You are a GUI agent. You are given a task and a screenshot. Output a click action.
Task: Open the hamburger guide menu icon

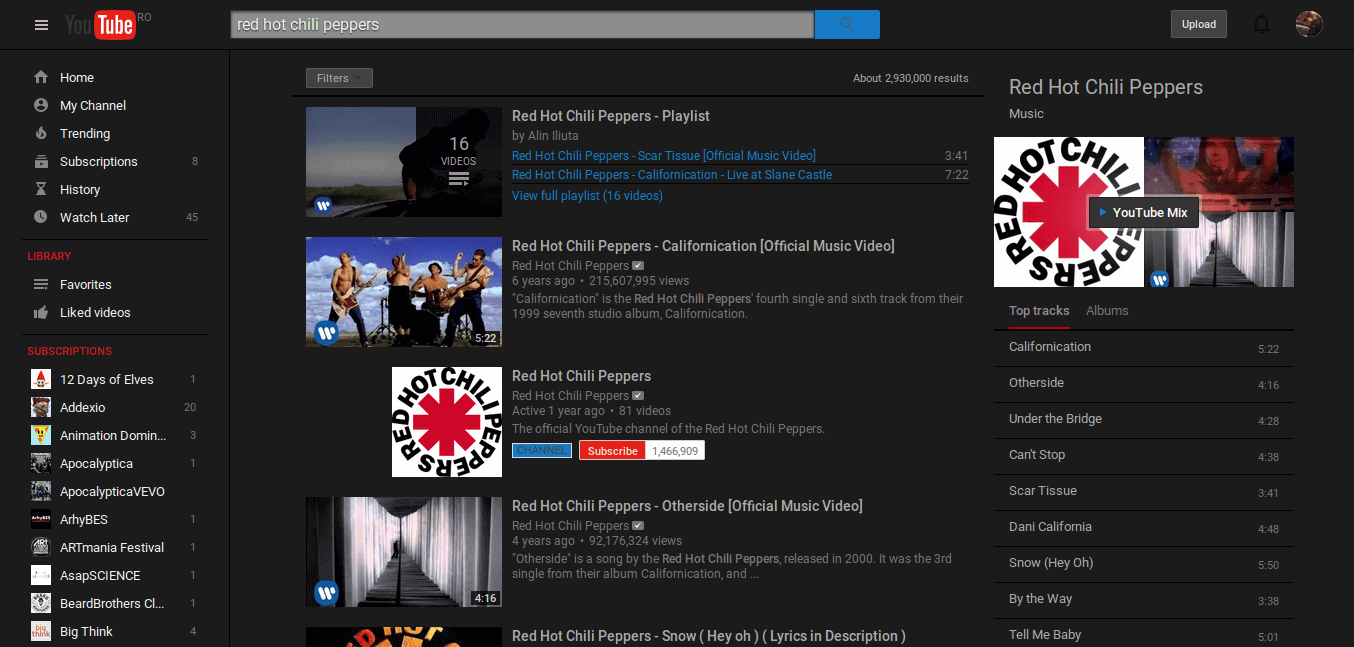tap(41, 25)
